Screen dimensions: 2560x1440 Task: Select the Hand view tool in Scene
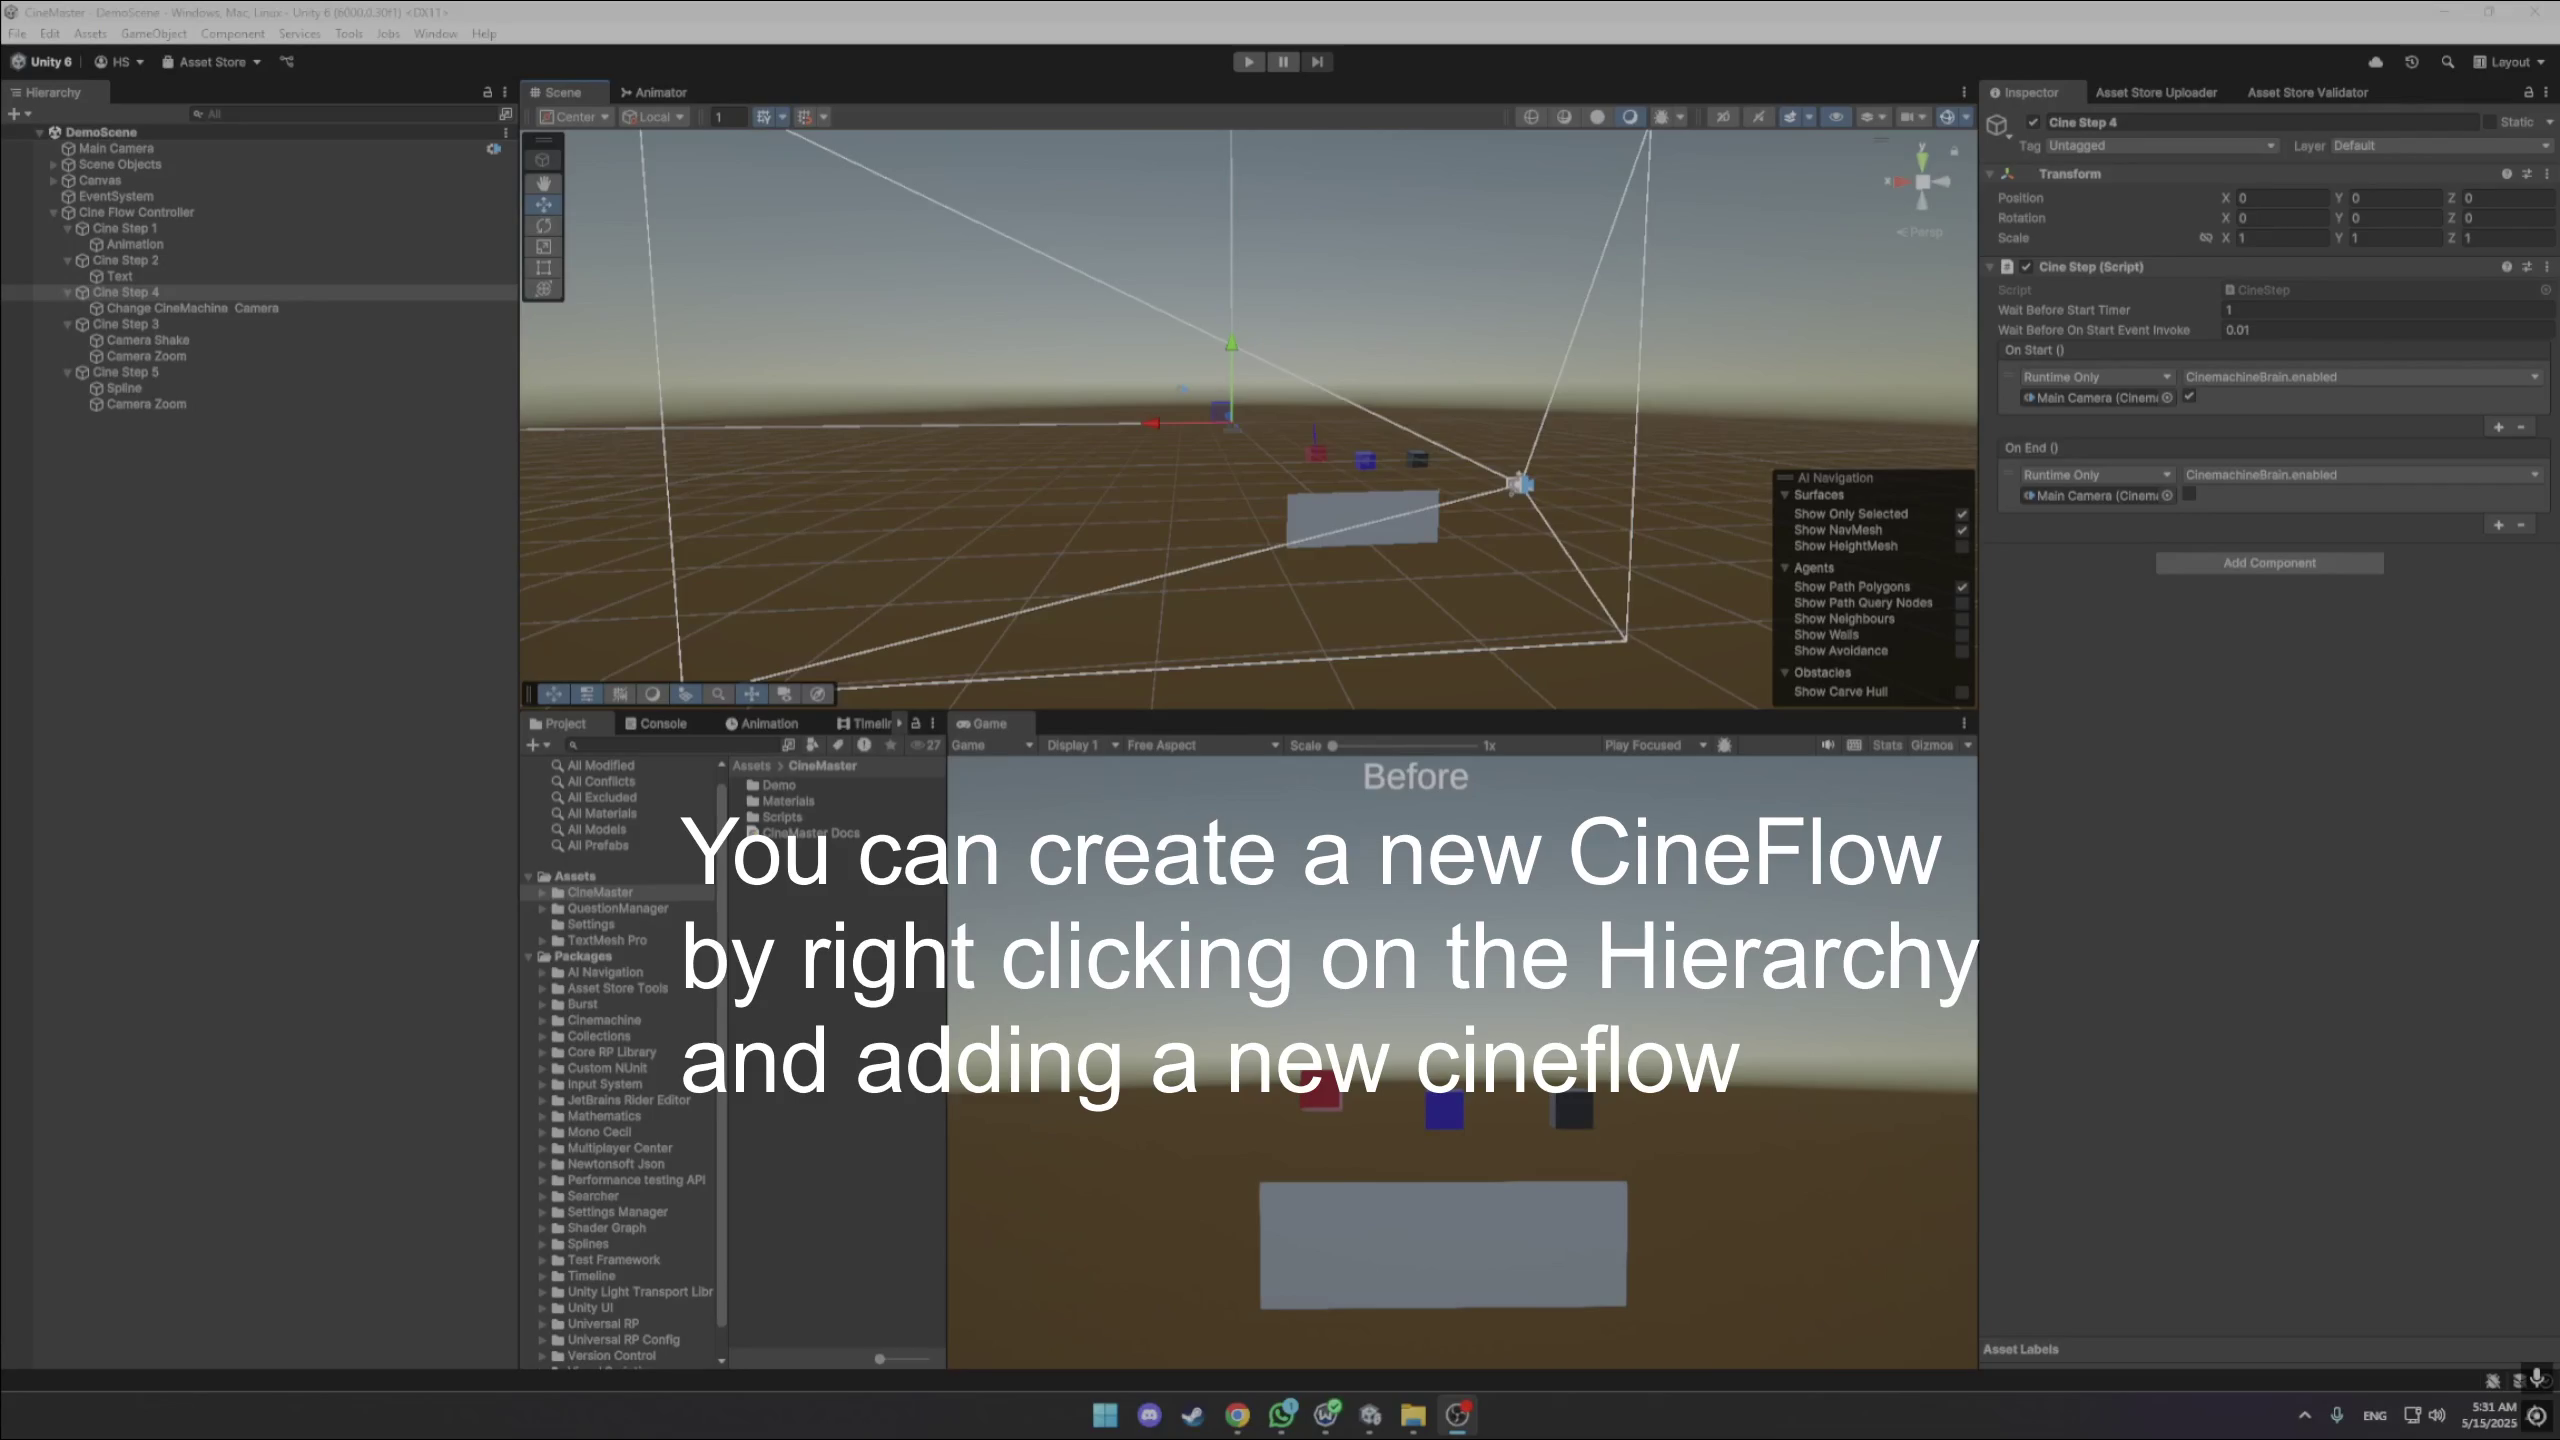(x=543, y=183)
